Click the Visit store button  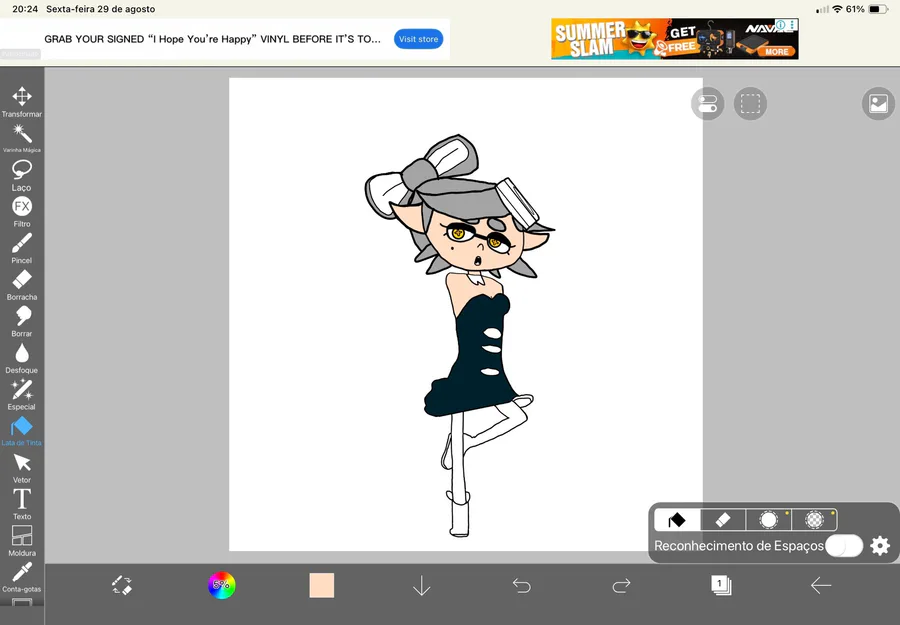[418, 39]
